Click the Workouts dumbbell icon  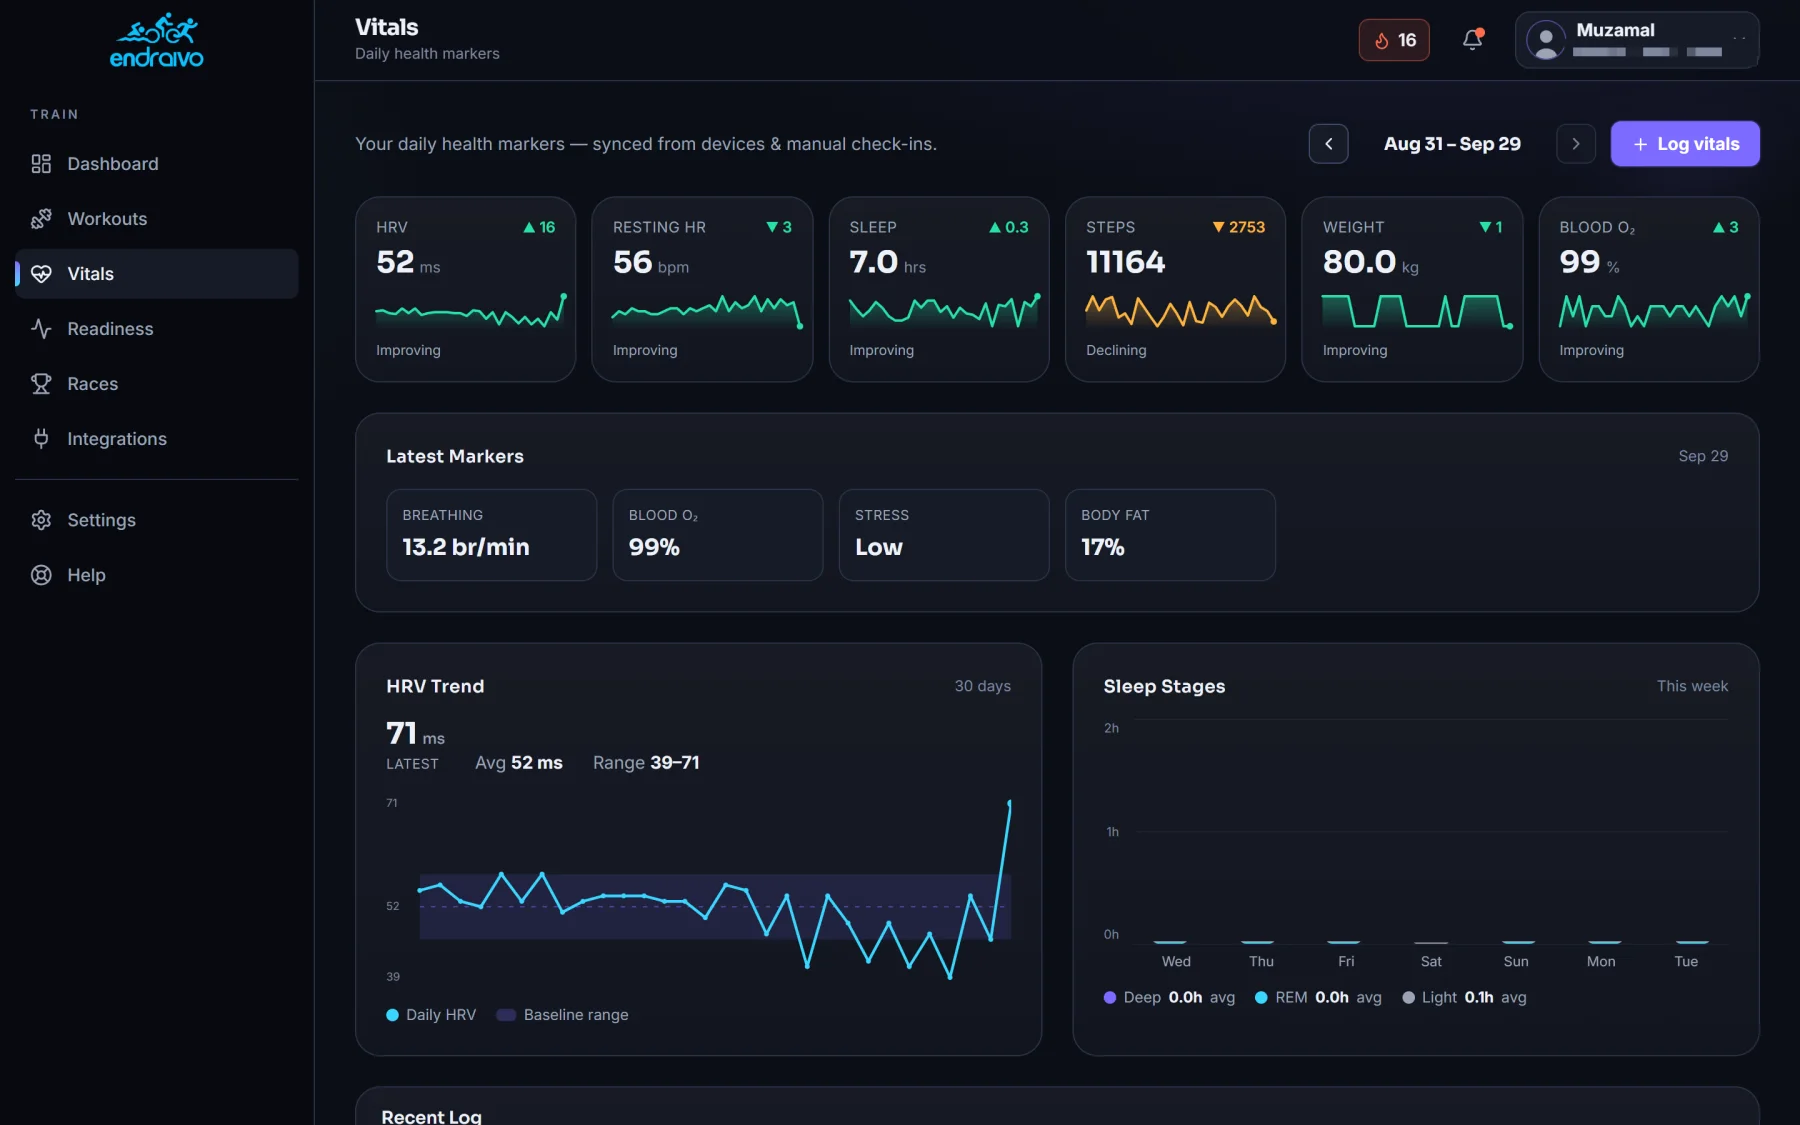pos(41,219)
